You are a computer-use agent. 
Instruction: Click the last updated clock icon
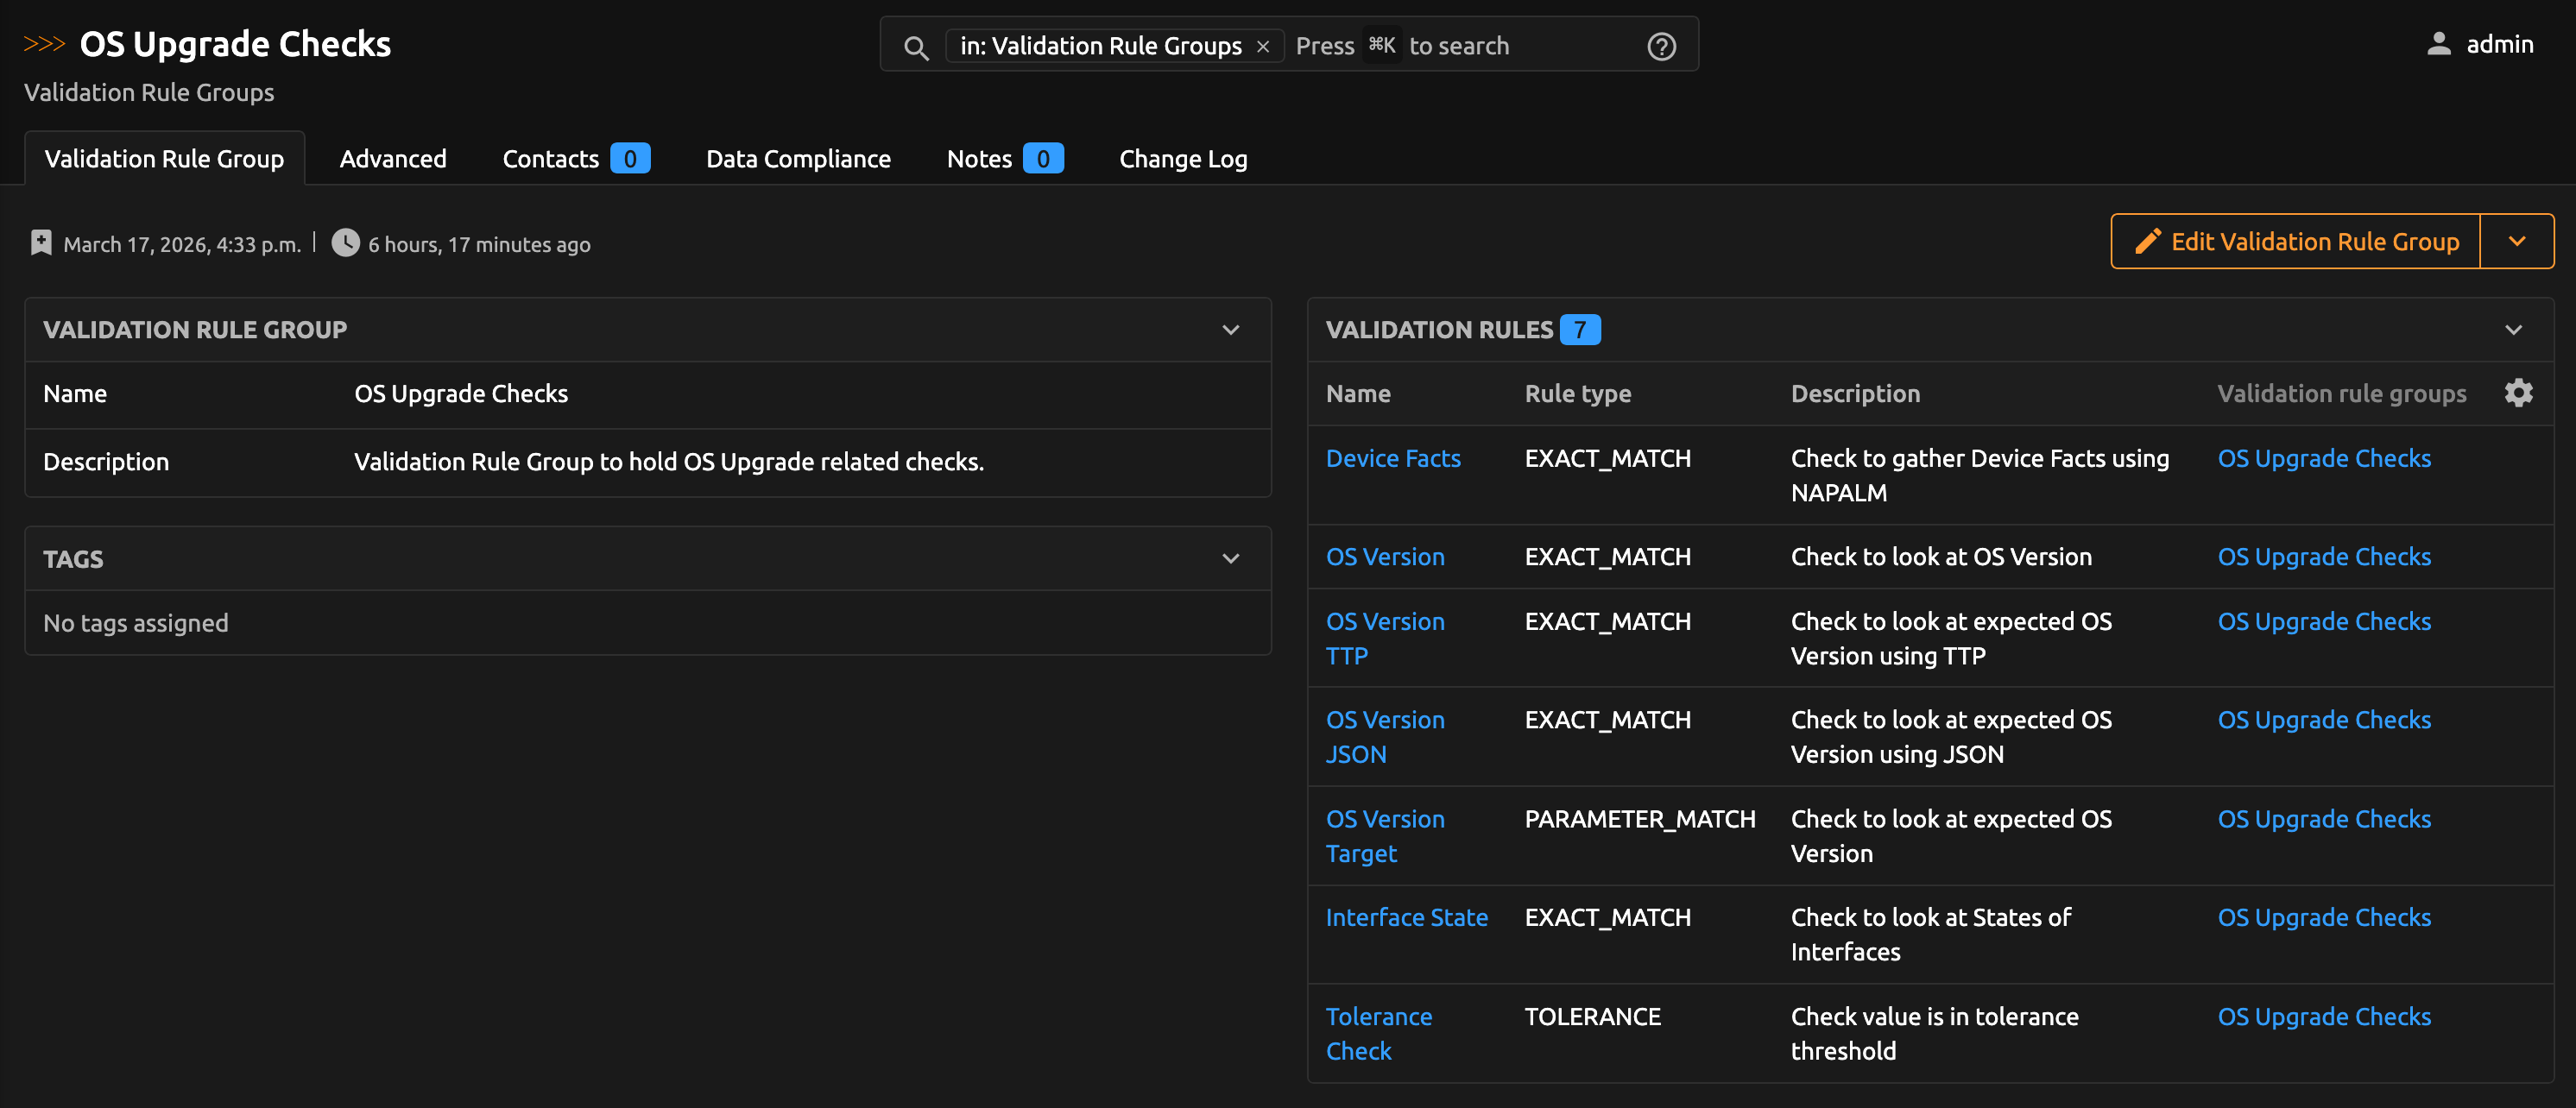click(x=345, y=243)
